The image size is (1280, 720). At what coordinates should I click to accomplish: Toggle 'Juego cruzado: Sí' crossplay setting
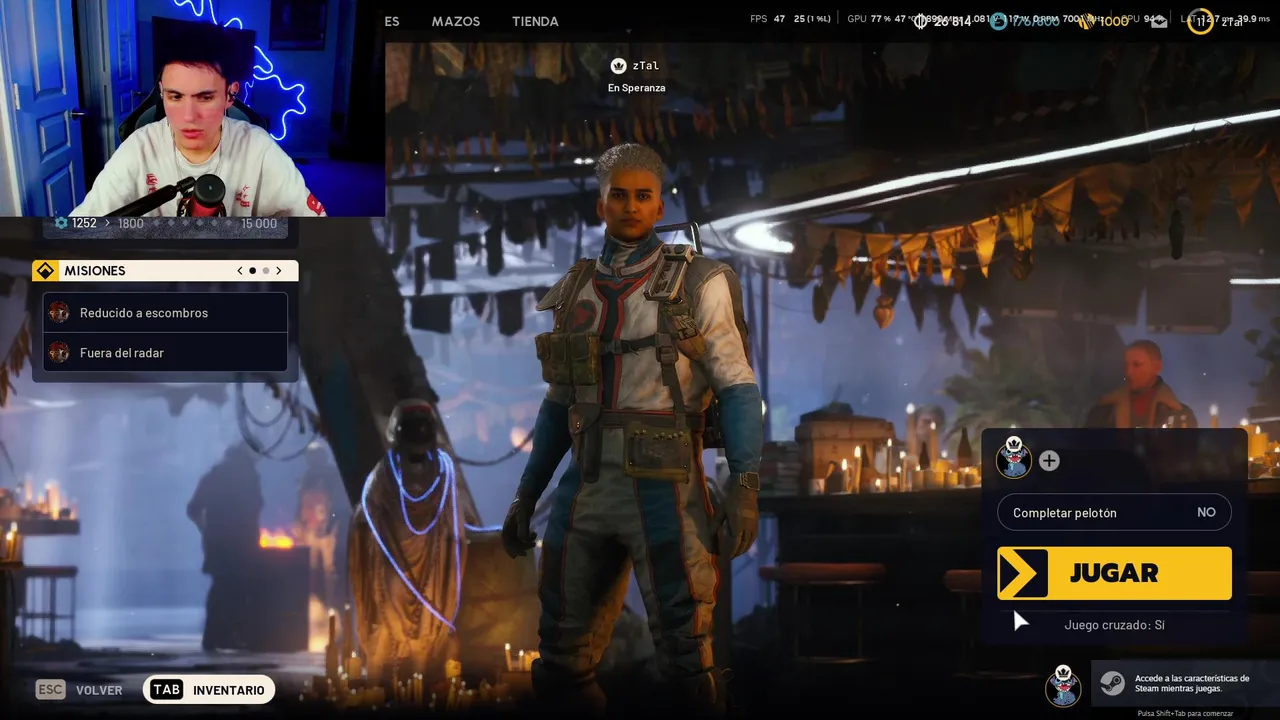(1114, 625)
